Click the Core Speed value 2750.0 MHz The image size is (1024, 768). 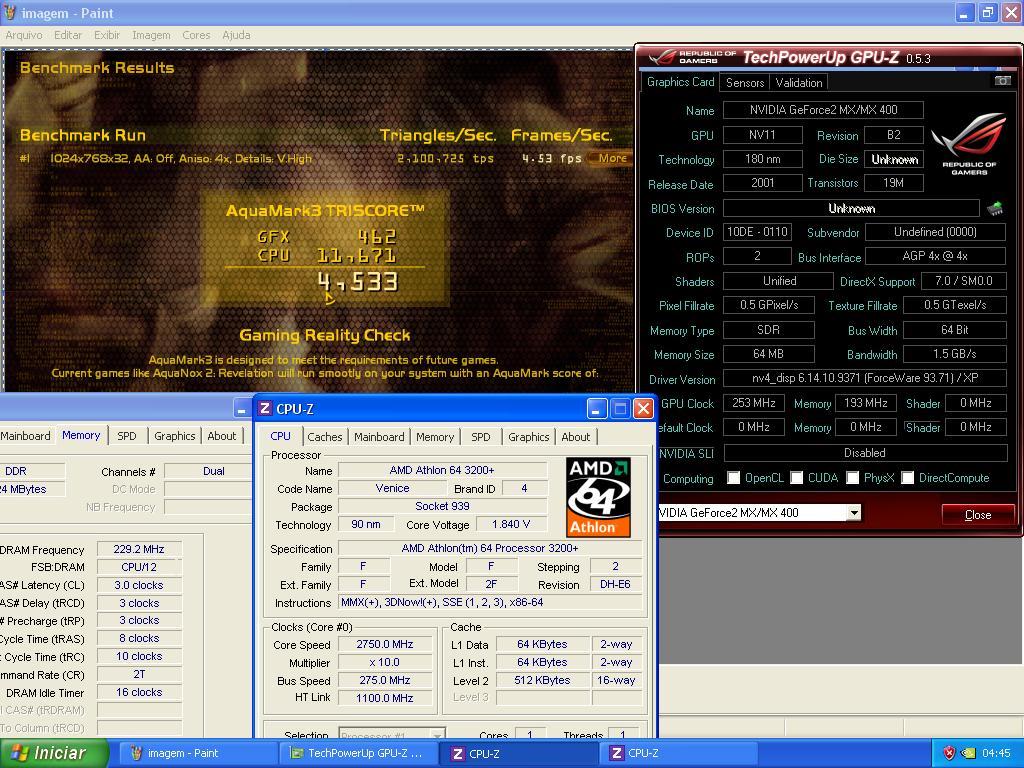pos(385,644)
